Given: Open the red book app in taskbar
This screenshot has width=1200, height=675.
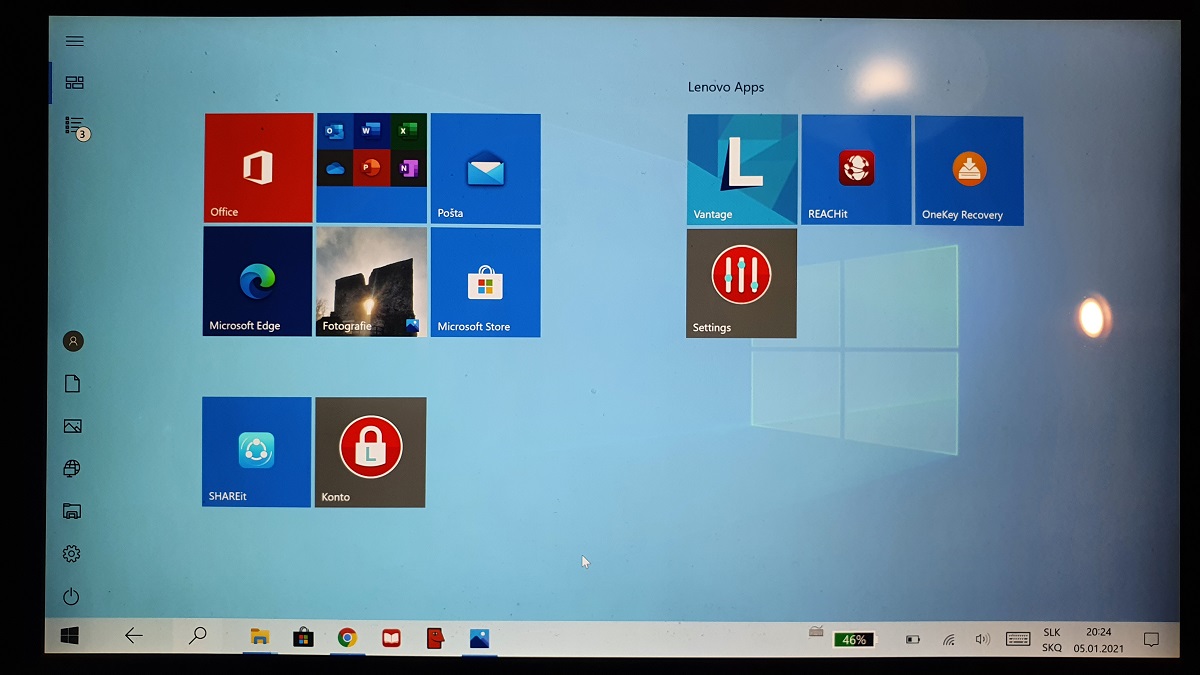Looking at the screenshot, I should point(391,638).
